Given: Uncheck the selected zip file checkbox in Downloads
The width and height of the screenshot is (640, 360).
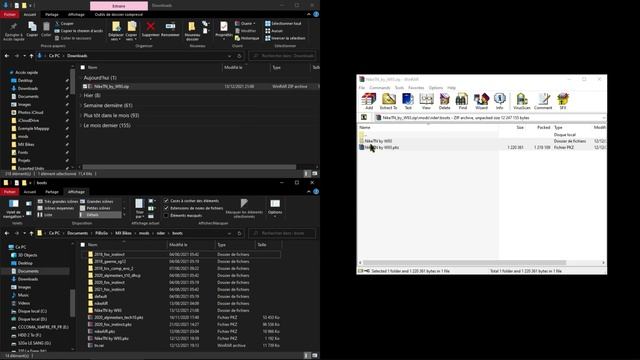Looking at the screenshot, I should [x=85, y=87].
